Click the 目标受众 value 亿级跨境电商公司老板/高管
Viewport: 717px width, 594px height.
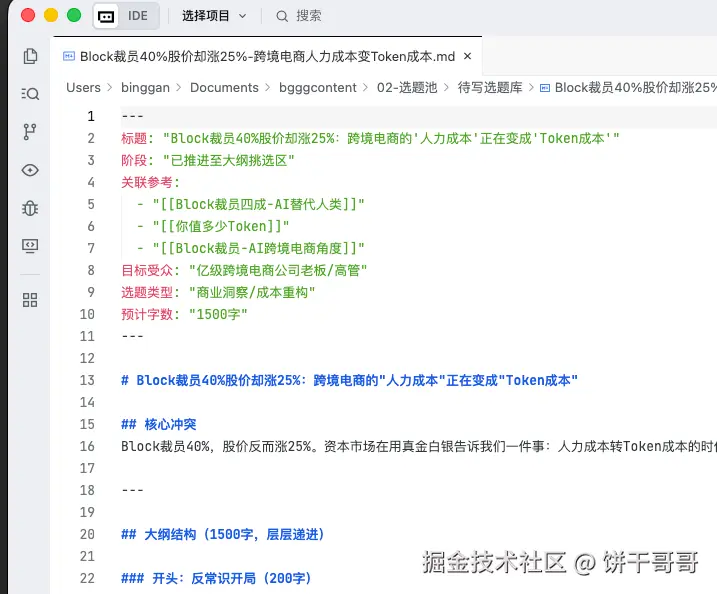tap(278, 270)
